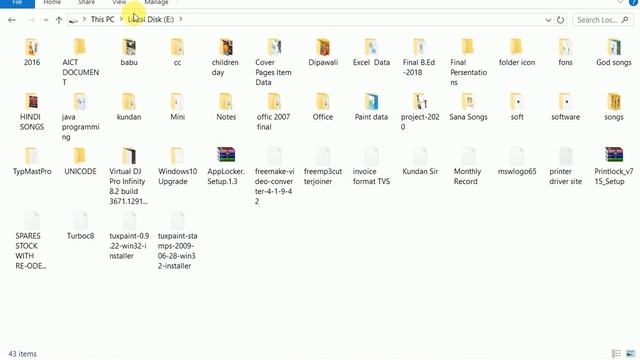This screenshot has height=360, width=640.
Task: Expand chevron after This PC breadcrumb
Action: pyautogui.click(x=121, y=19)
